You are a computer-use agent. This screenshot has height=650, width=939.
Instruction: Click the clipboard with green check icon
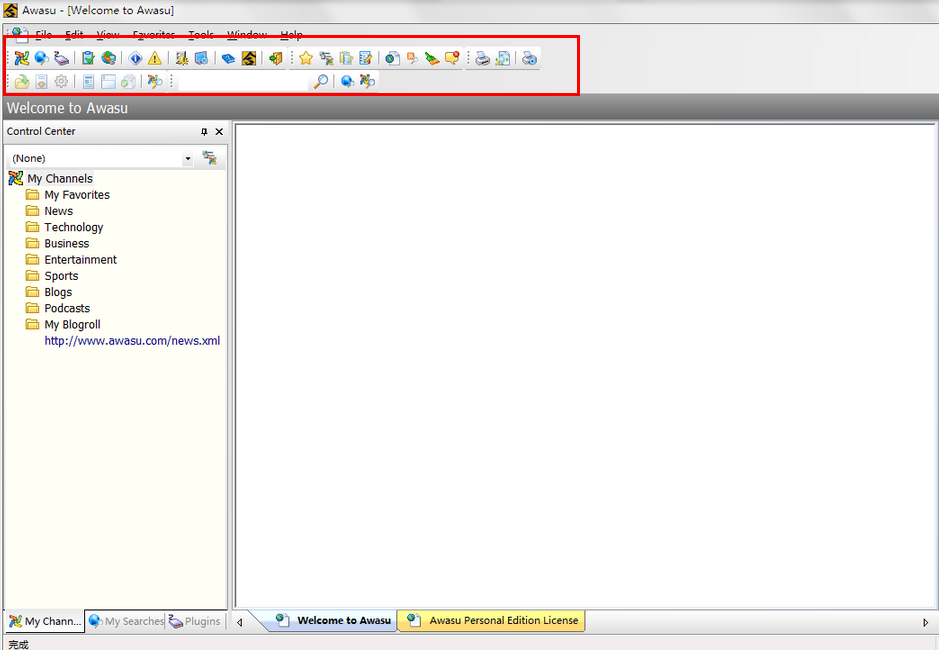(x=88, y=58)
